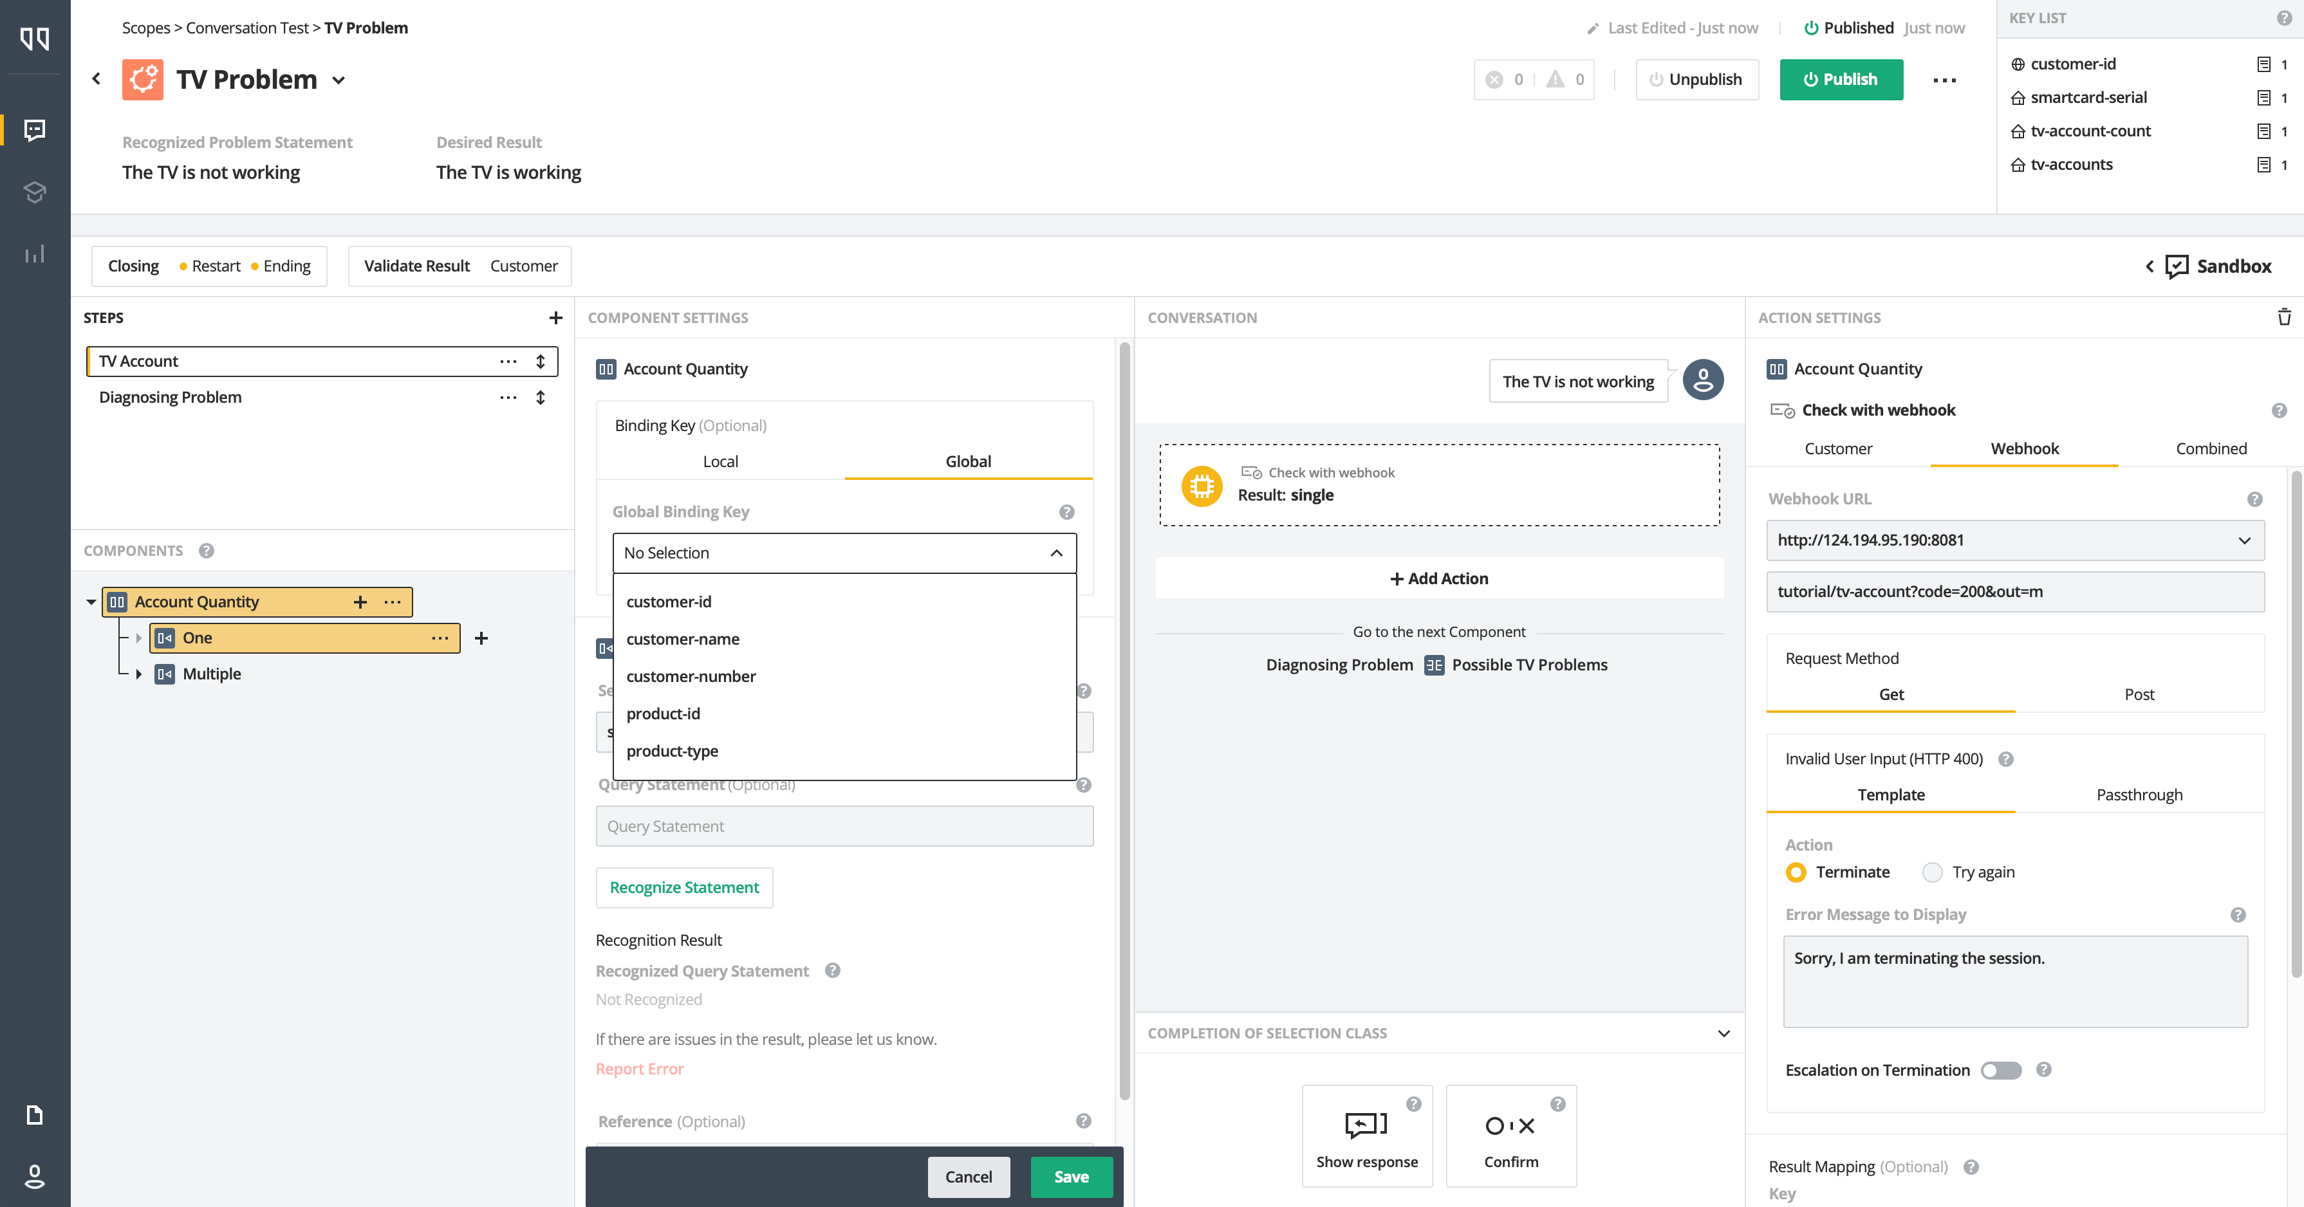This screenshot has height=1207, width=2304.
Task: Open the user profile sidebar icon
Action: 35,1176
